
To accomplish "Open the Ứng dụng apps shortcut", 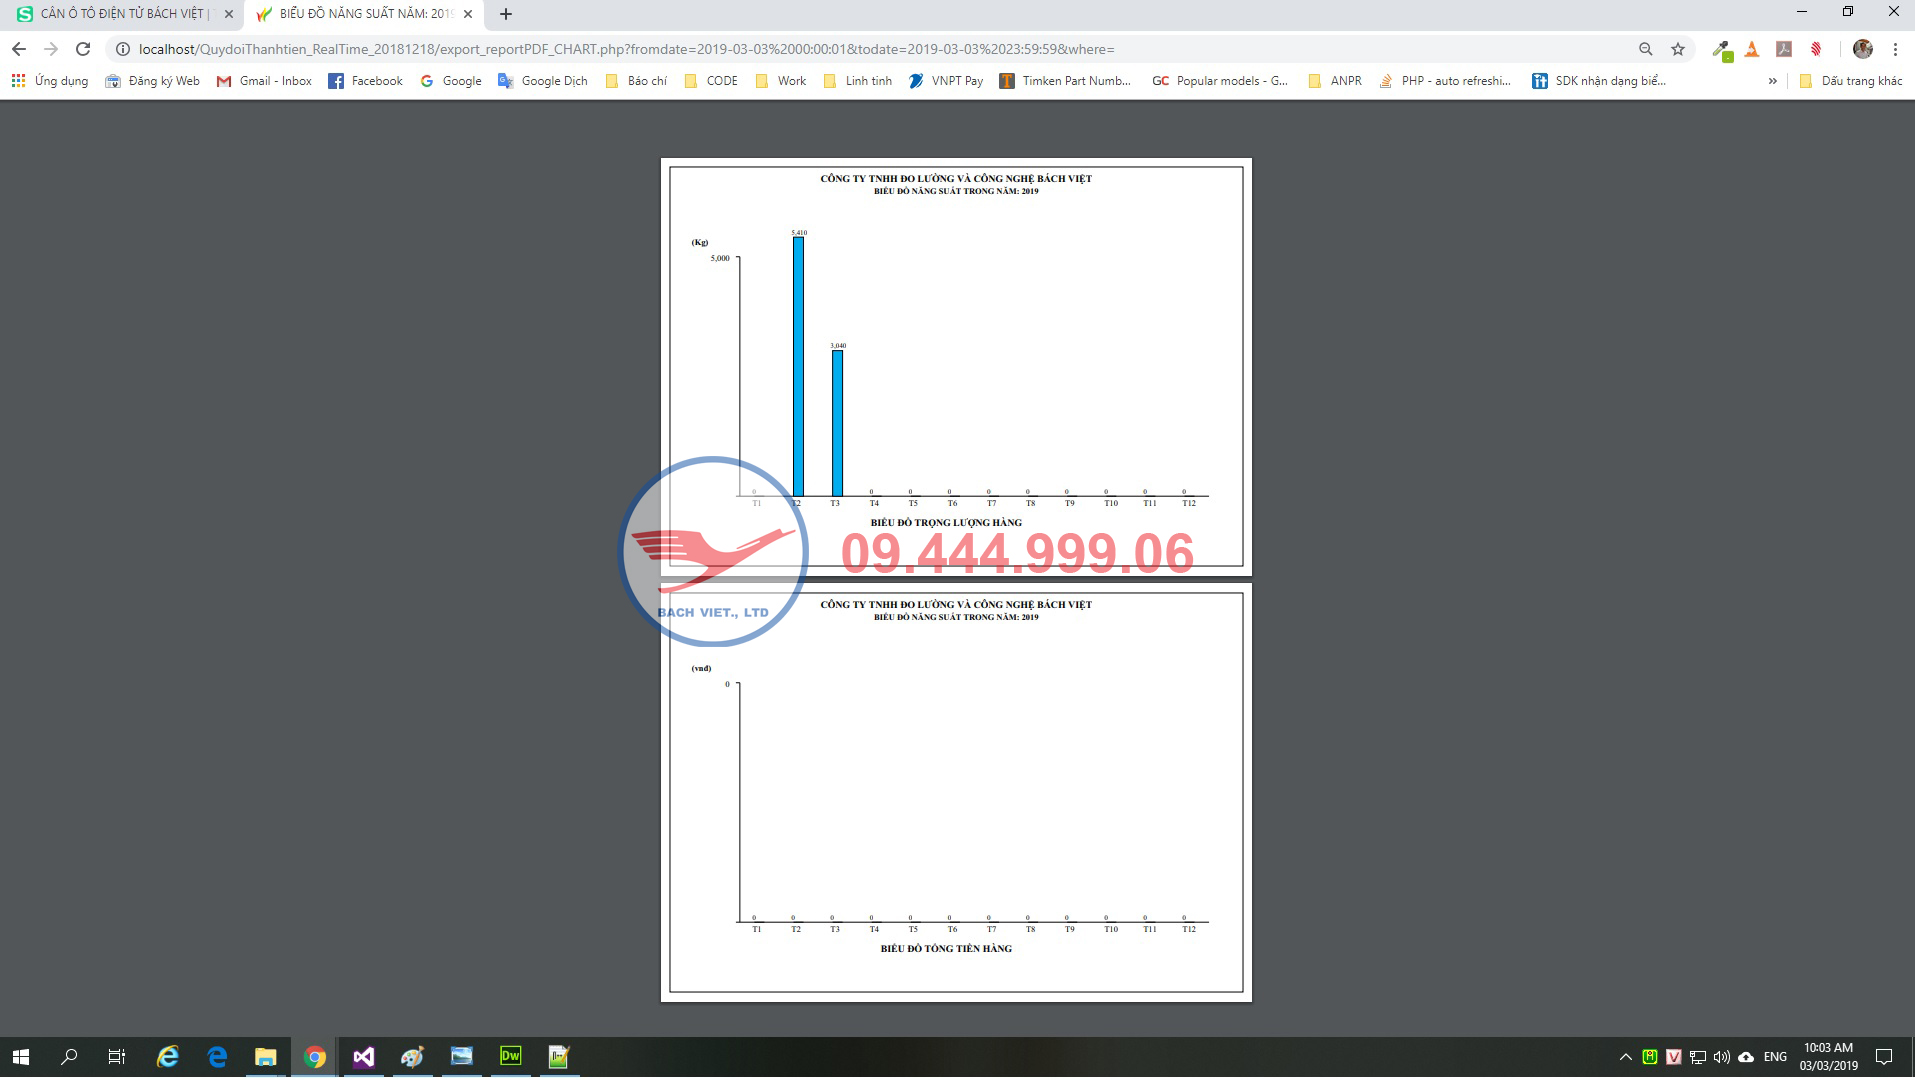I will click(50, 81).
